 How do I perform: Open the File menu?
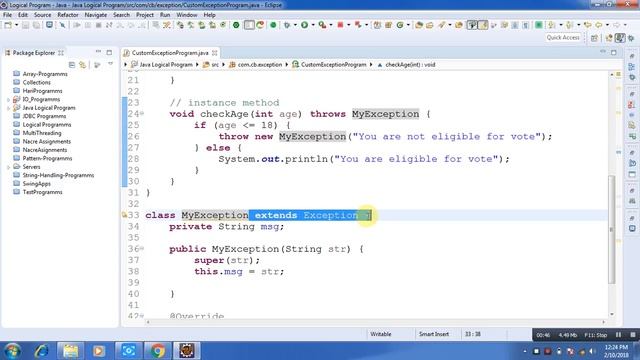click(x=7, y=15)
